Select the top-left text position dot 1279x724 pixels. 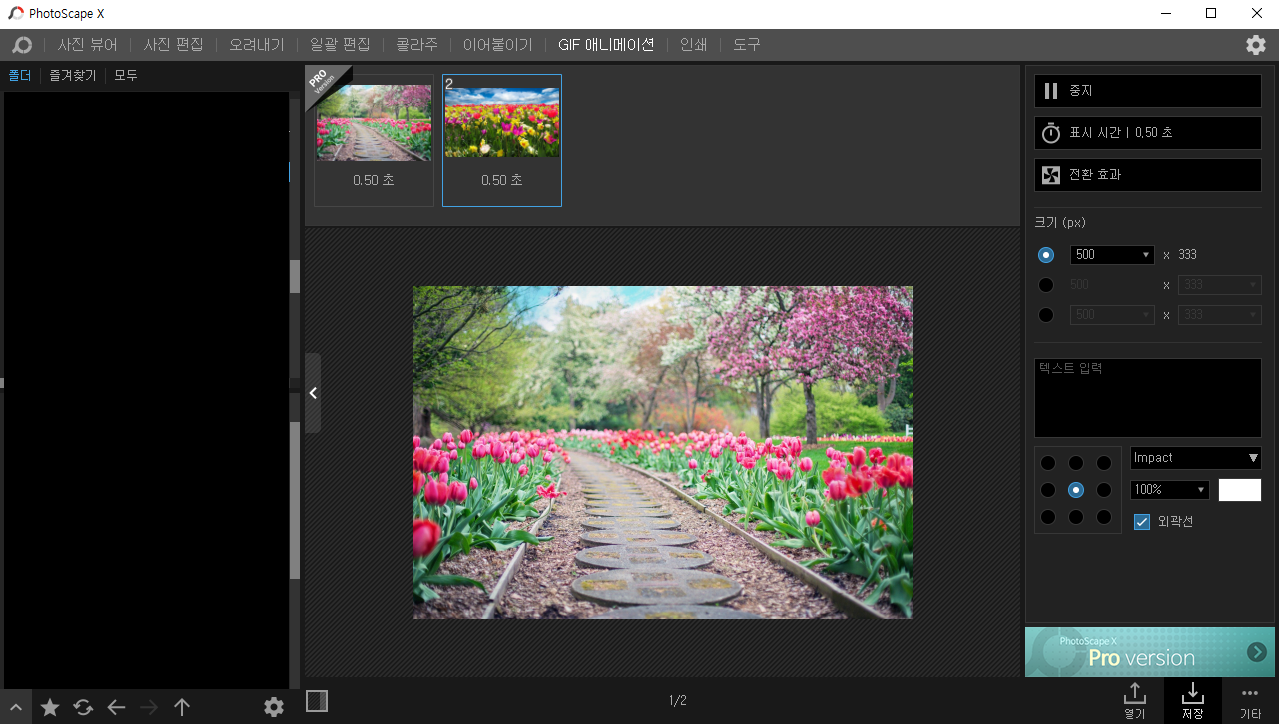pos(1049,462)
